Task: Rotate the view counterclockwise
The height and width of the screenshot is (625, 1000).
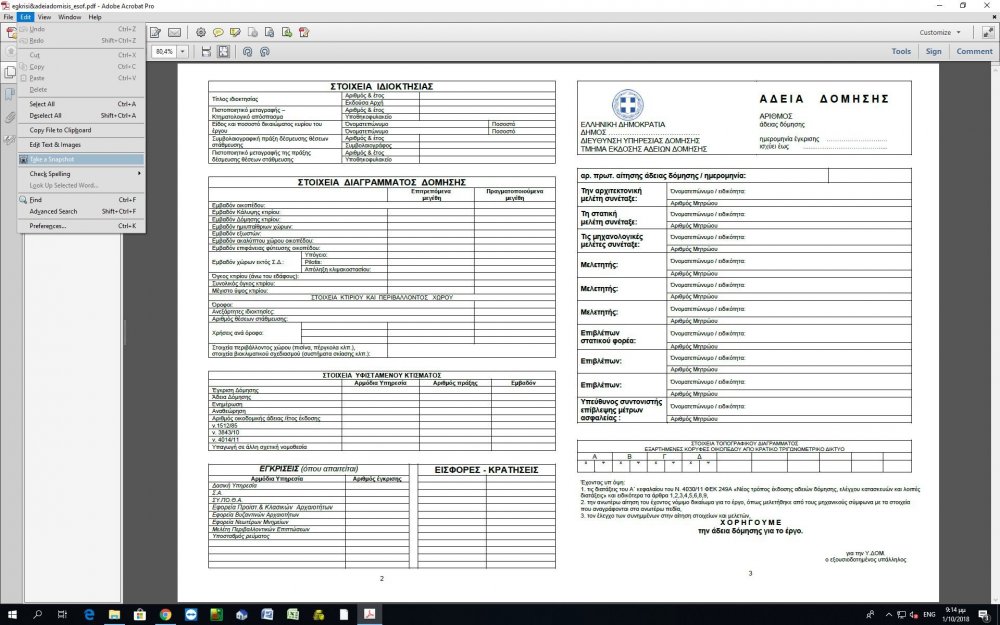Action: tap(246, 51)
